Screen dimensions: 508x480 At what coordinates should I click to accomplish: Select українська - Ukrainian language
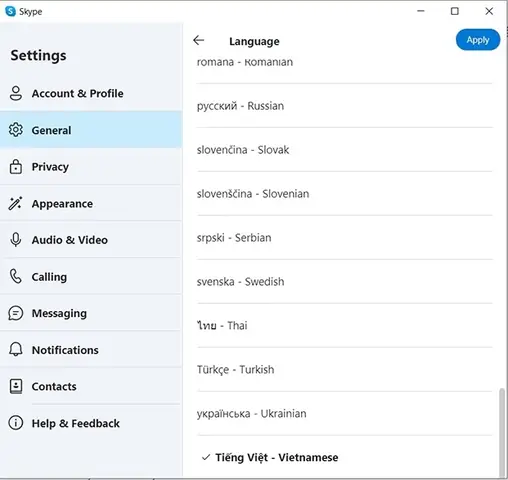345,413
